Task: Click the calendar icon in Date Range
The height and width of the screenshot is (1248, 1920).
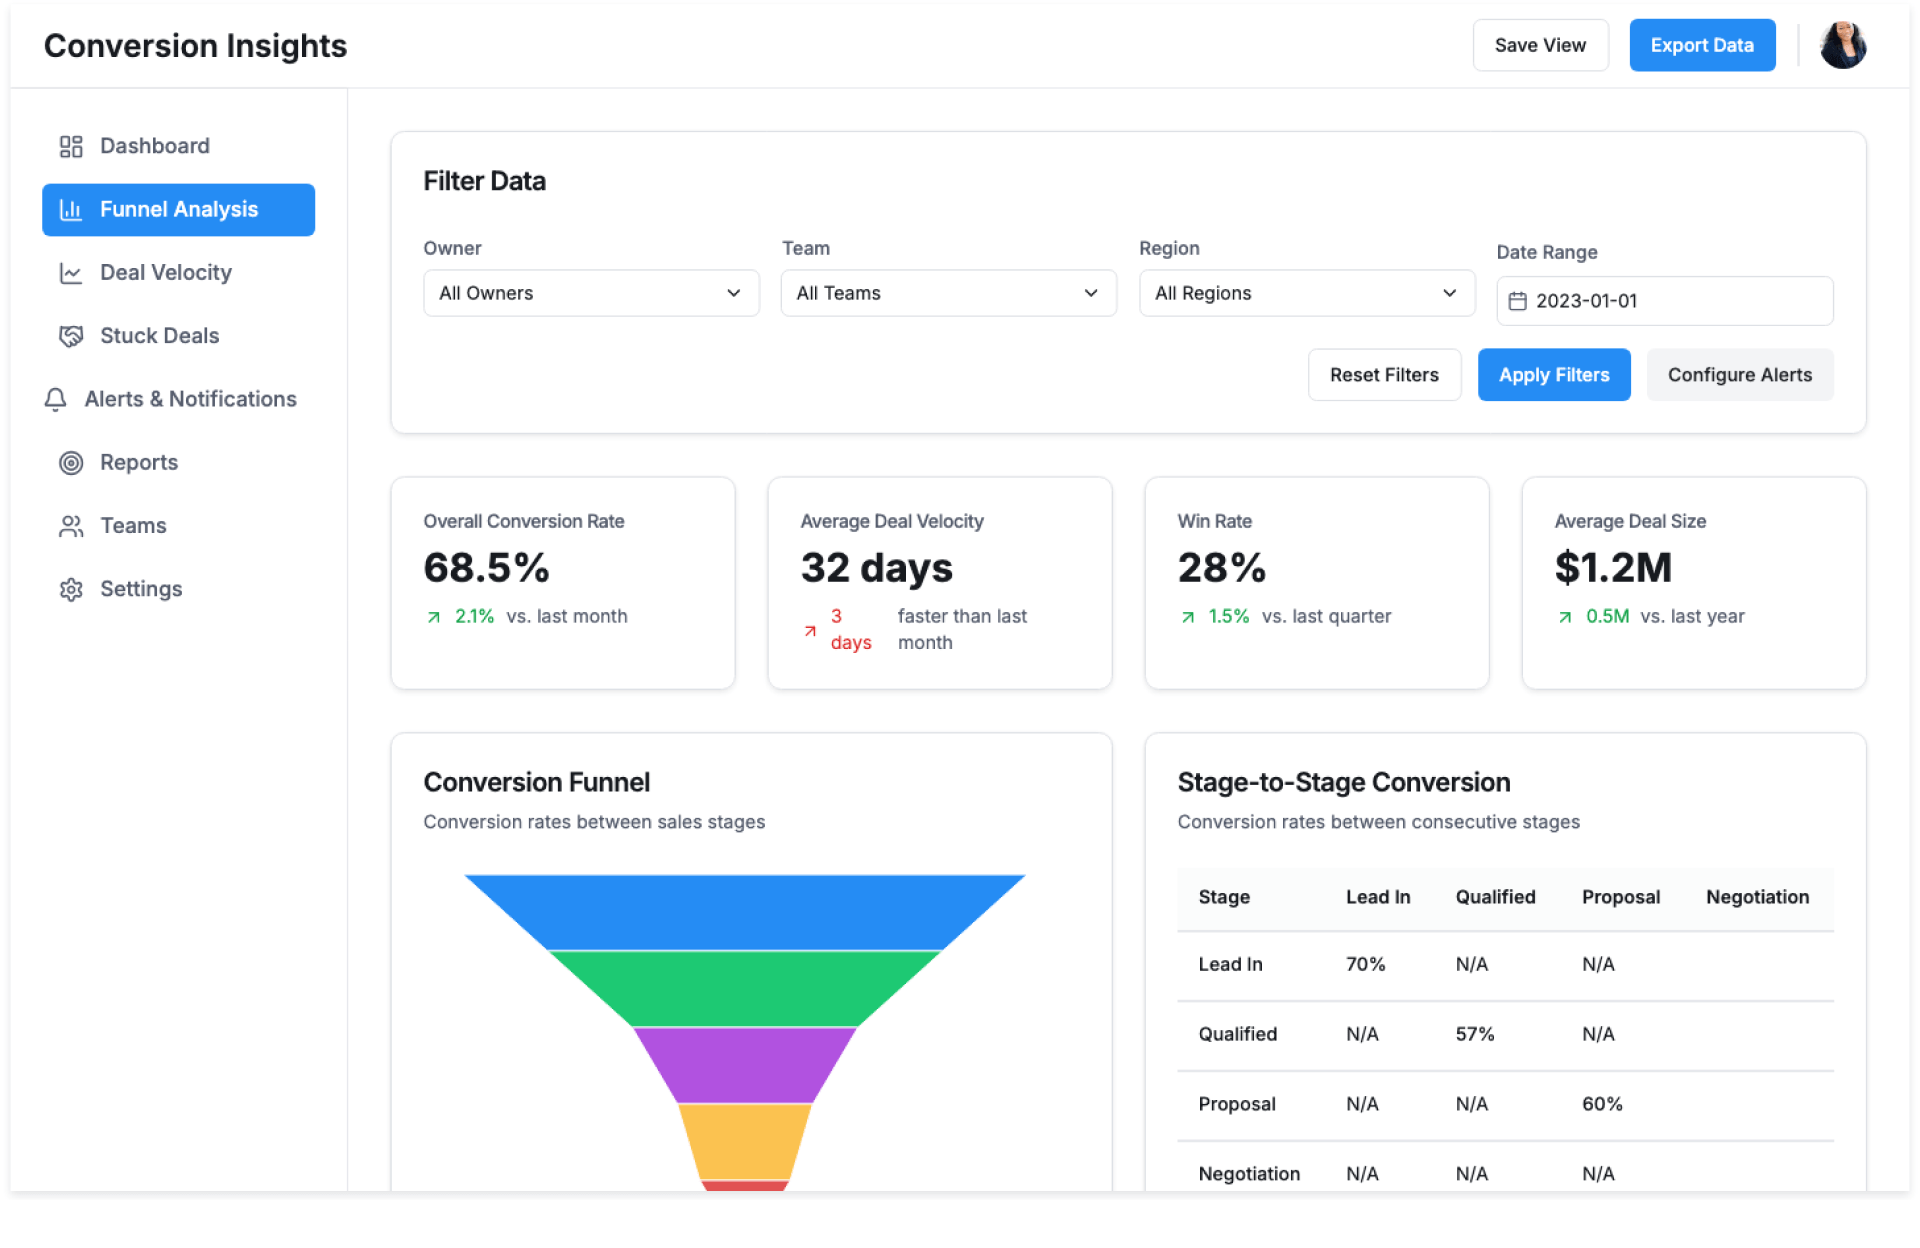Action: [1517, 301]
